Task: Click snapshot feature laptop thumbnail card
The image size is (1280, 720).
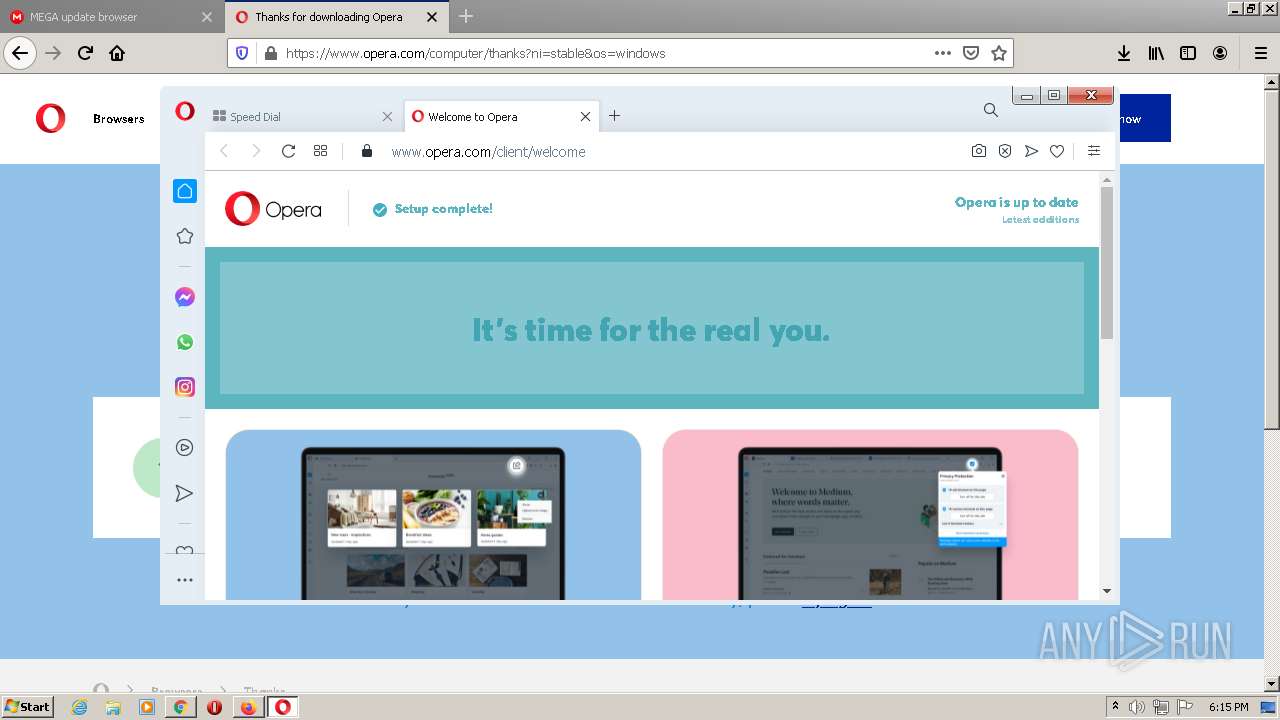Action: tap(433, 515)
